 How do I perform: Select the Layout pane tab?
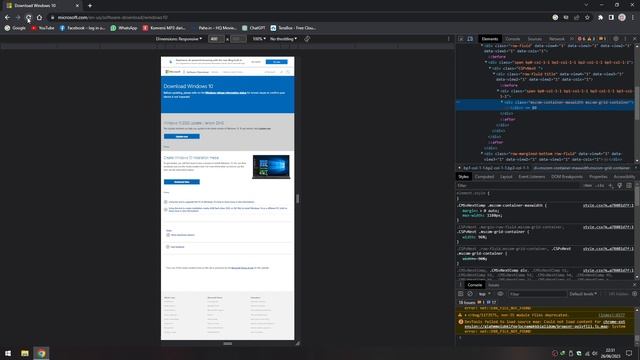point(506,177)
